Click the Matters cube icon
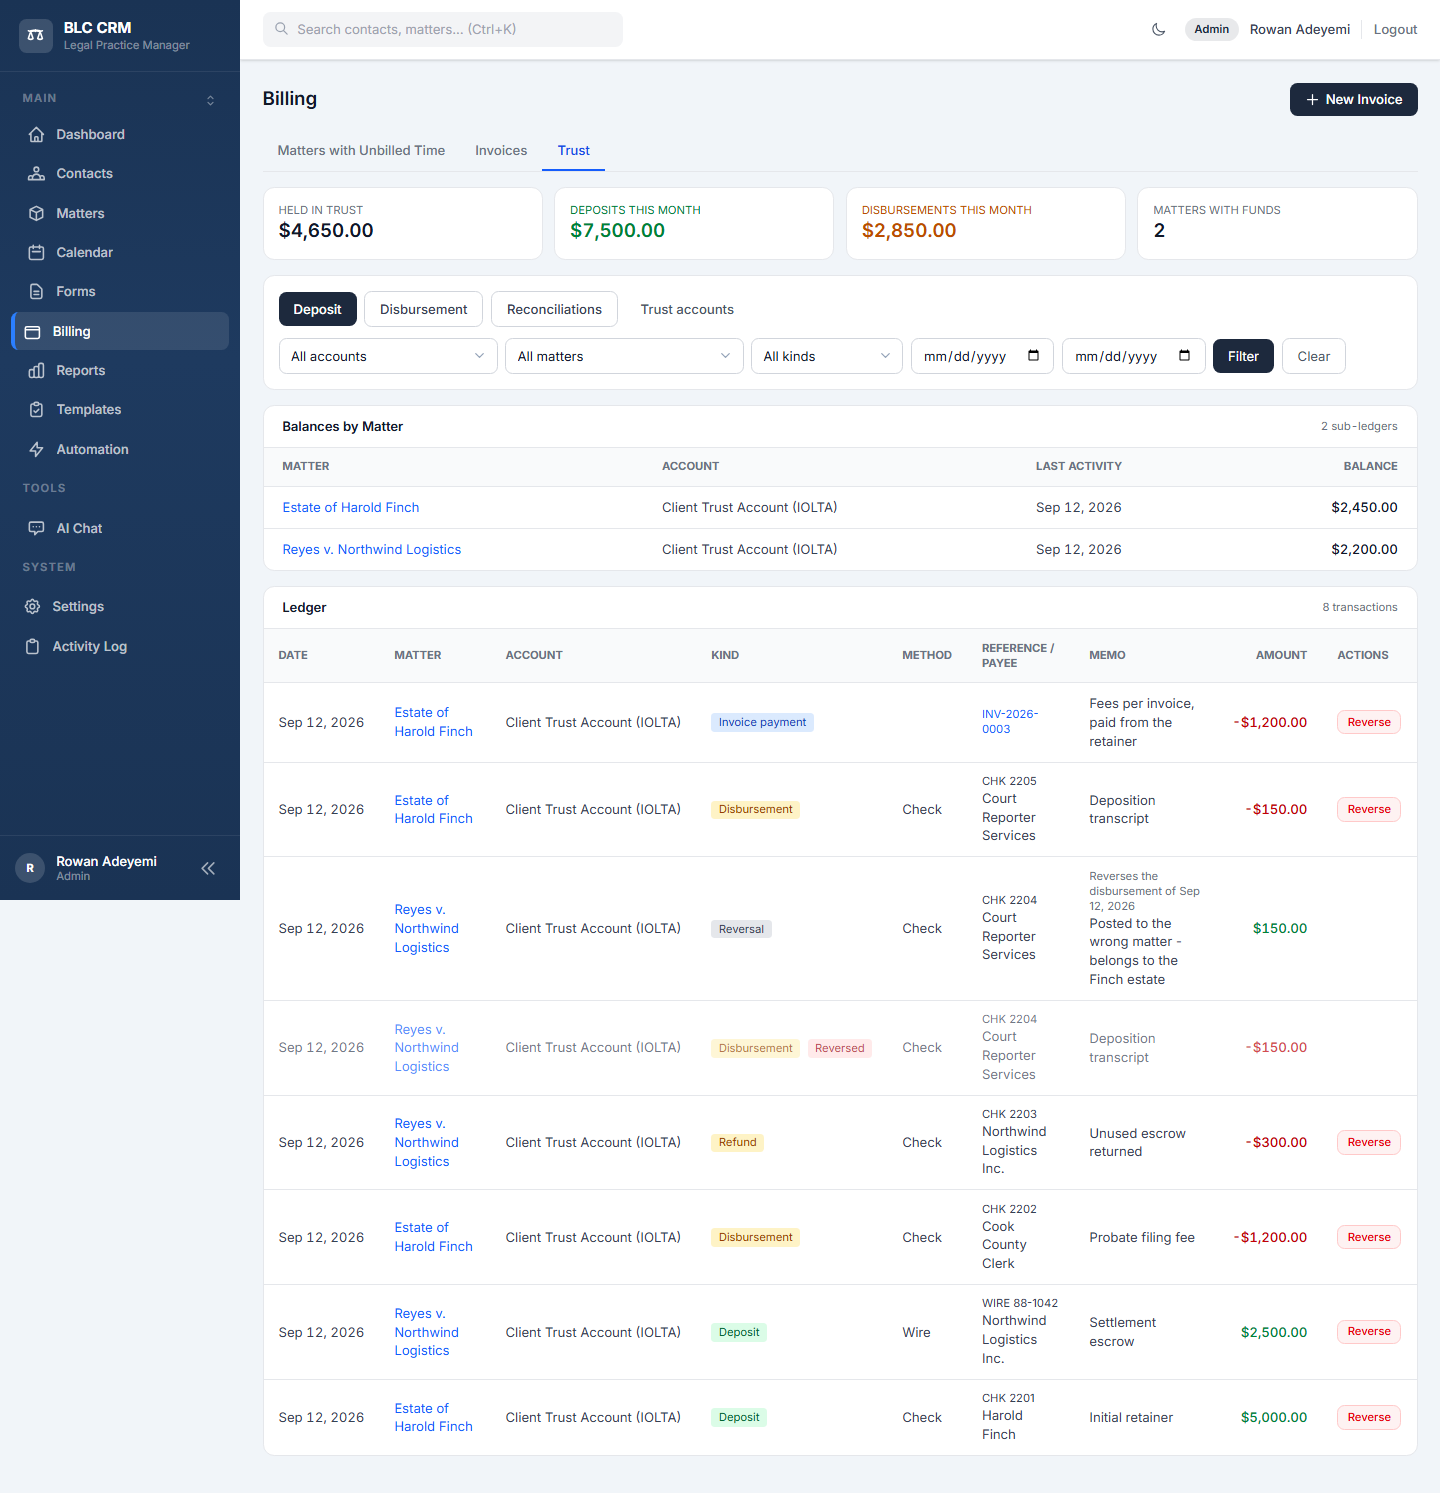This screenshot has width=1440, height=1493. tap(37, 214)
